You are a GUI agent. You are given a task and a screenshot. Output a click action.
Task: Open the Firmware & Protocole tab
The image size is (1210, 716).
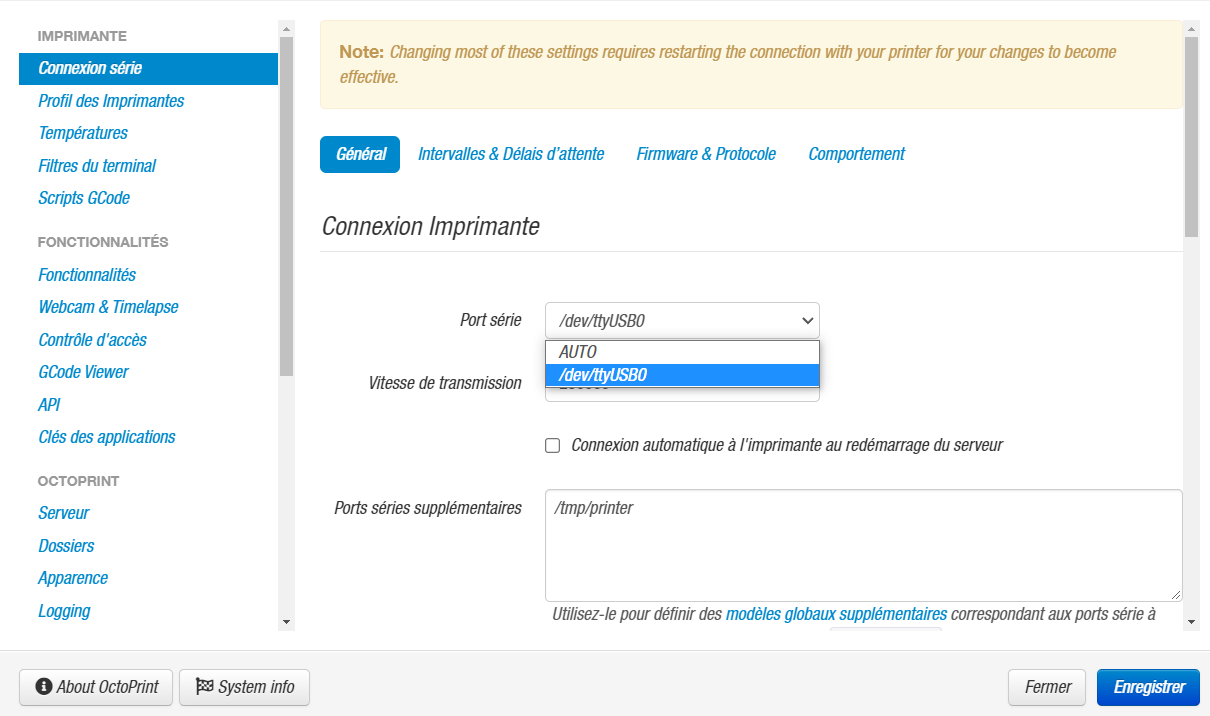point(706,154)
